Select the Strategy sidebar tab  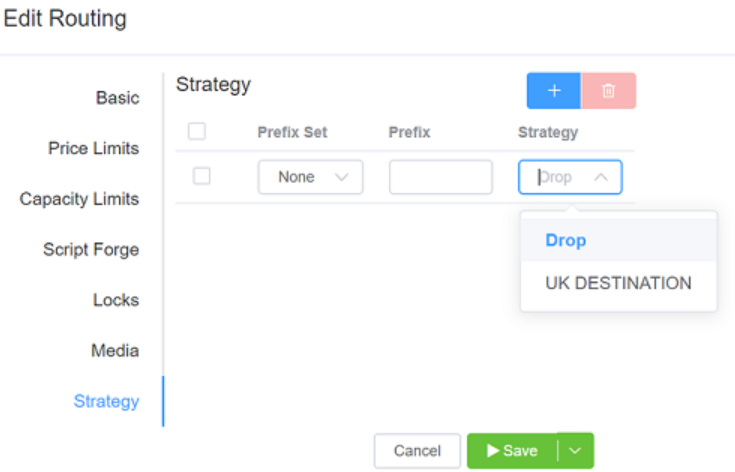(106, 401)
